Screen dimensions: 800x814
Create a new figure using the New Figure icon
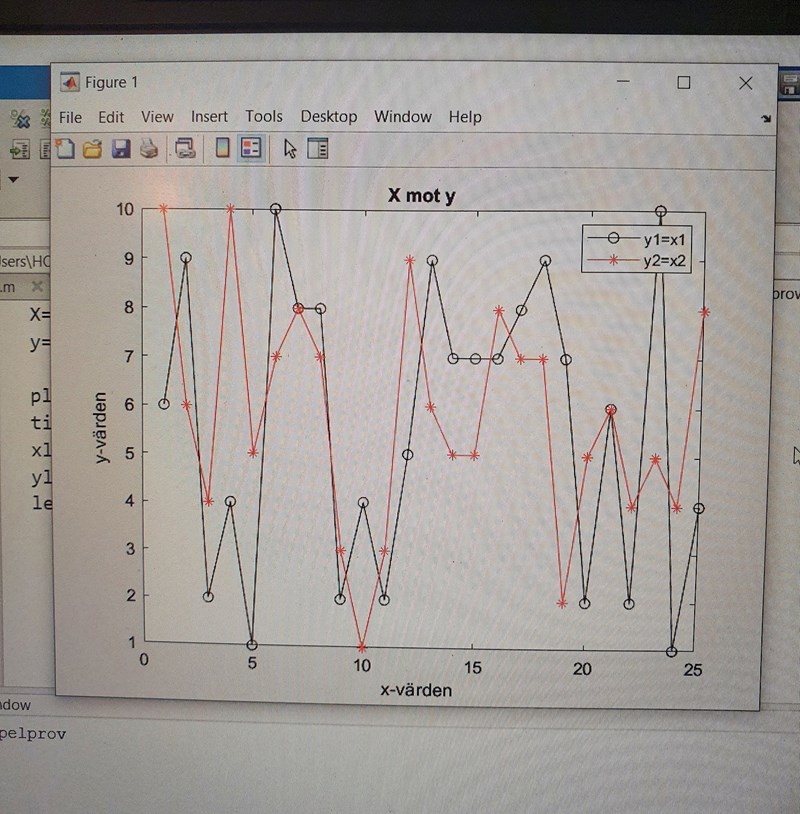click(64, 148)
